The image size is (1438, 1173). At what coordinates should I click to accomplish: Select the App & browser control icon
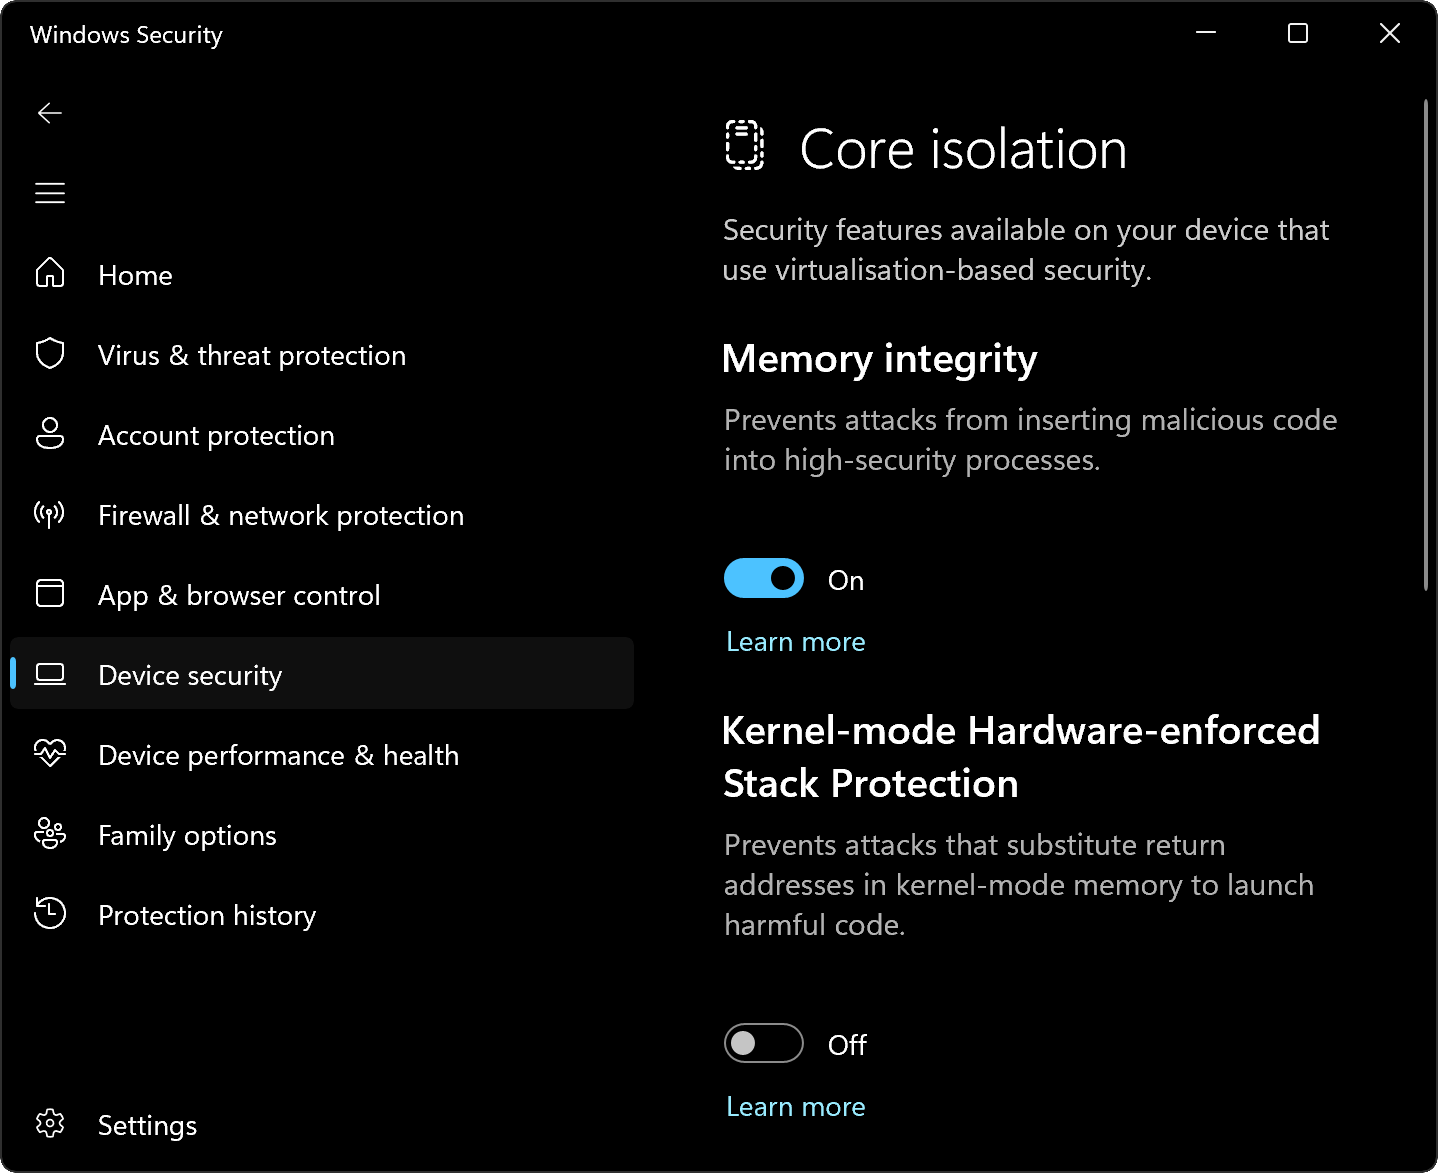pos(50,594)
